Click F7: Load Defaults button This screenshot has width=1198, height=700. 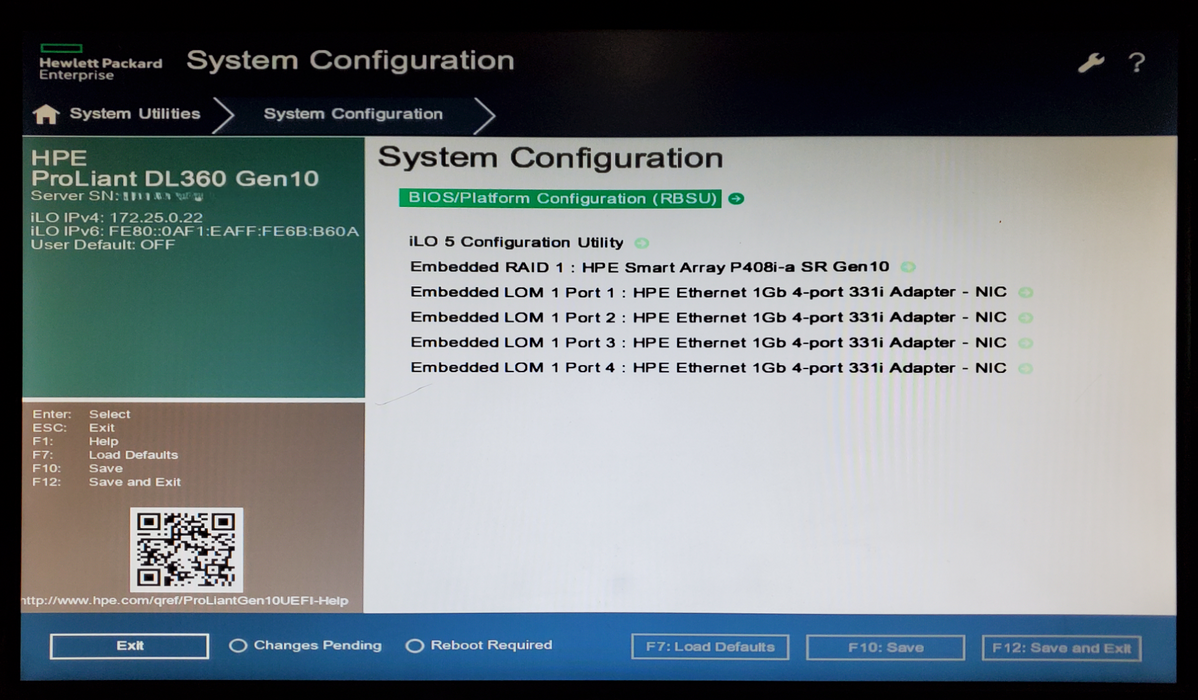(711, 647)
